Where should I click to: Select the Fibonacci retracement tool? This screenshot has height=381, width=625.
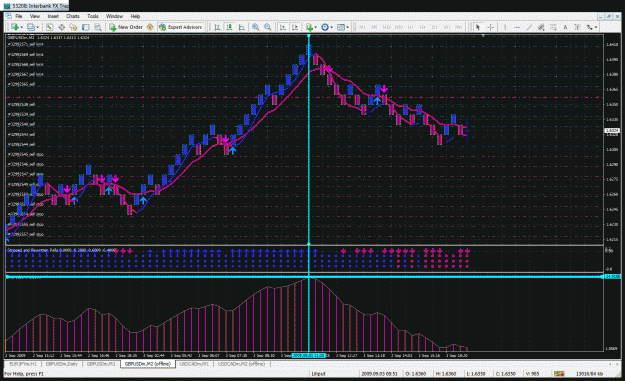pos(553,27)
